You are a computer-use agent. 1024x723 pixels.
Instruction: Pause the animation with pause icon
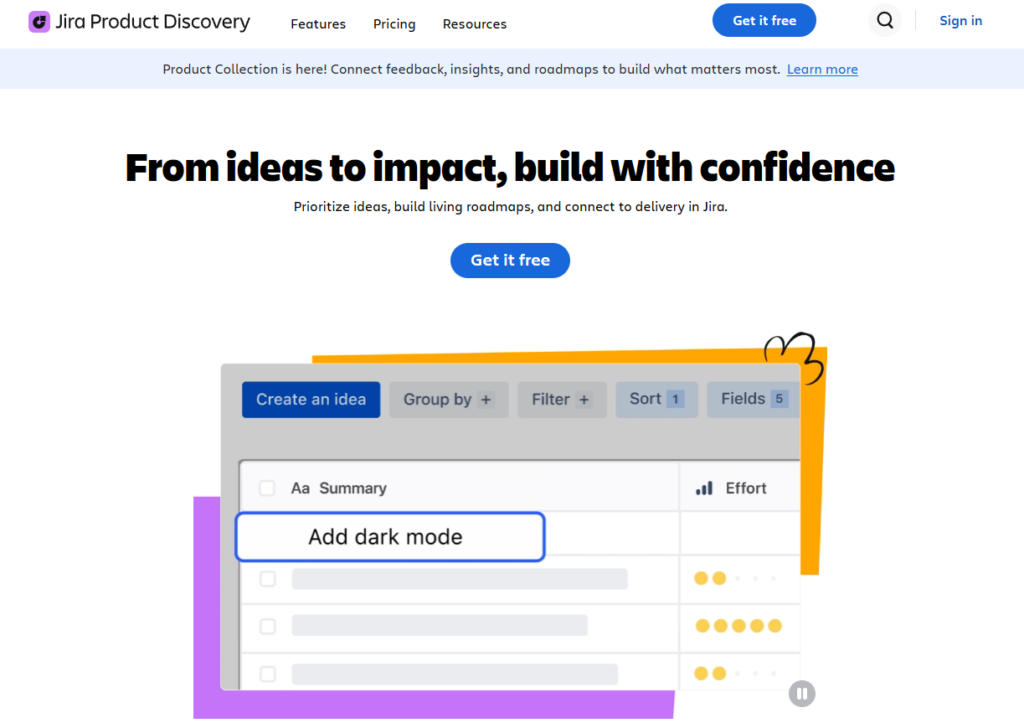coord(801,694)
